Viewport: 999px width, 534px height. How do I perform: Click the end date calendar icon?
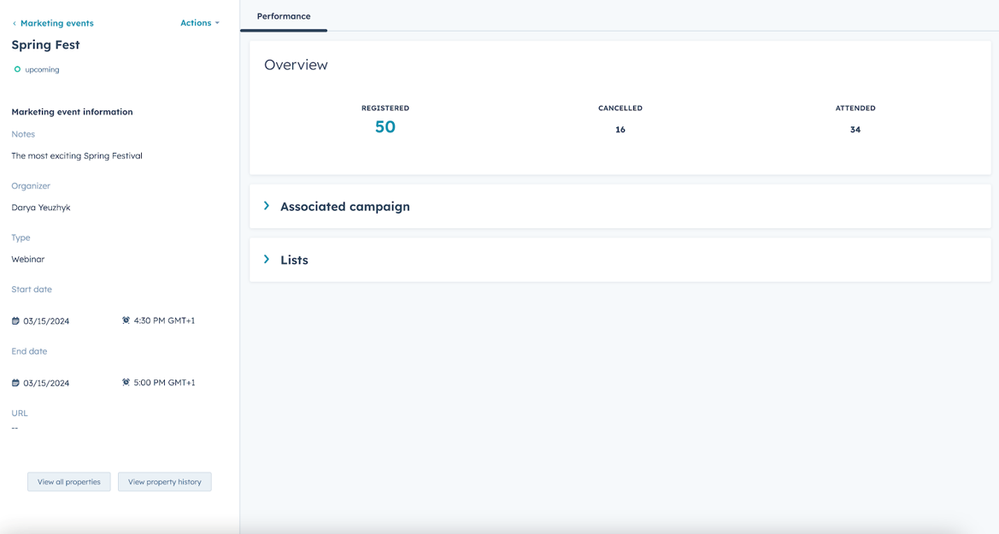(15, 383)
